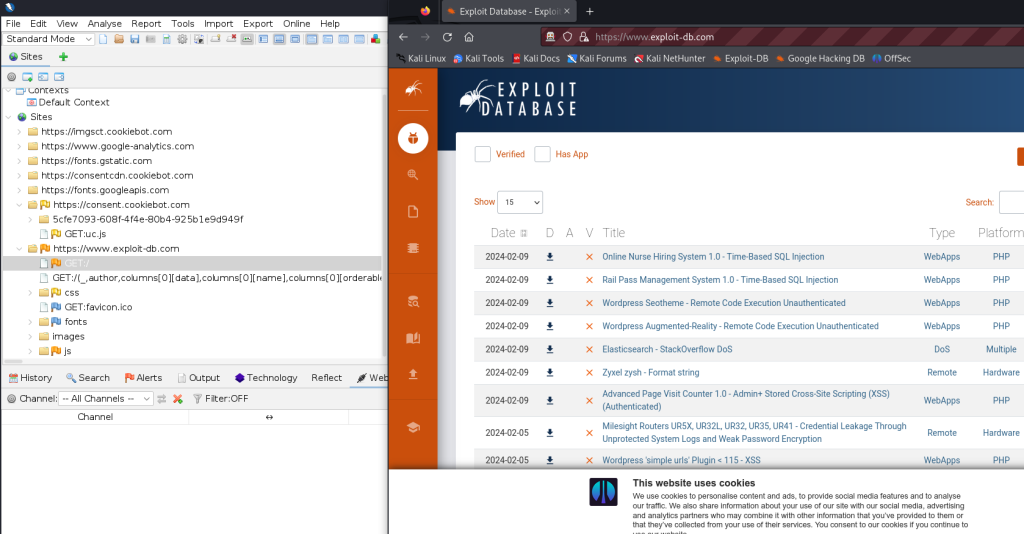Screen dimensions: 1024x534
Task: Click the Persist Session save icon
Action: pos(135,39)
